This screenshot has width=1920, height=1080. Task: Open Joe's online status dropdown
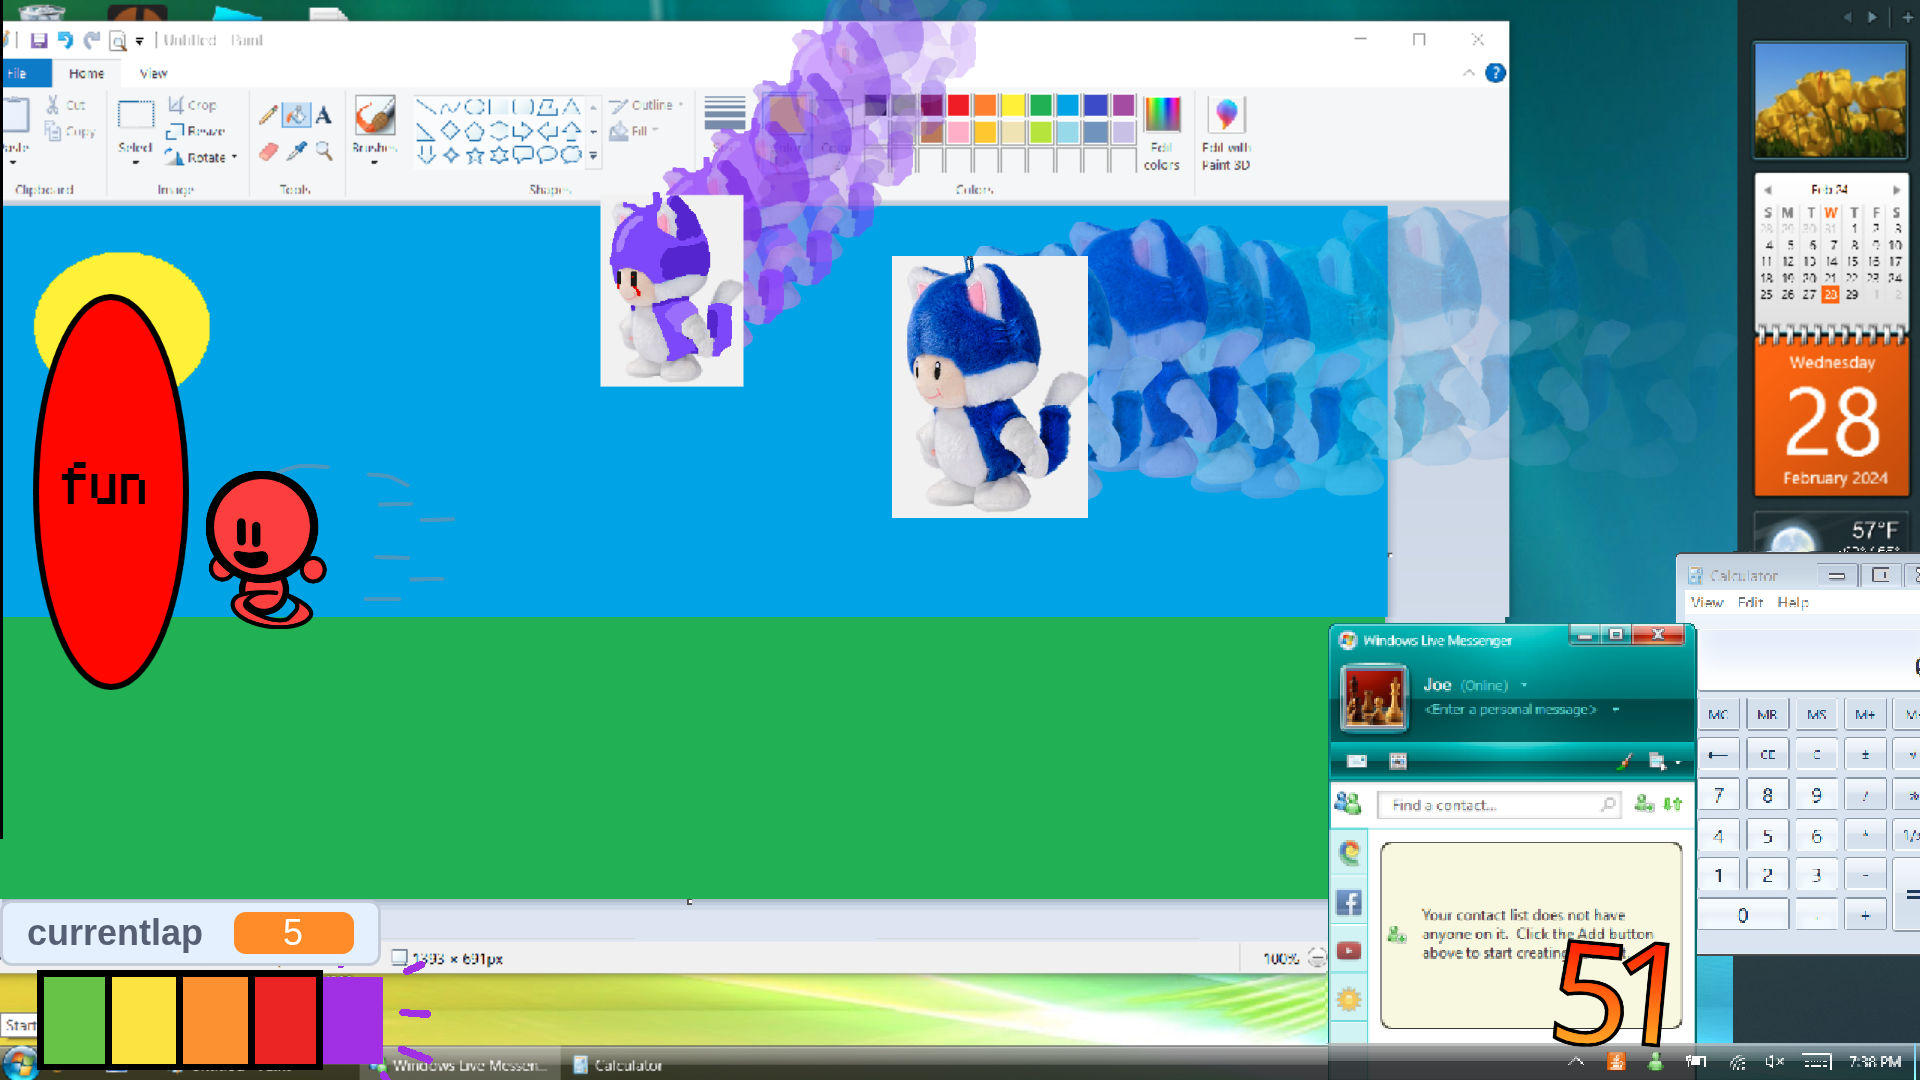click(x=1524, y=686)
